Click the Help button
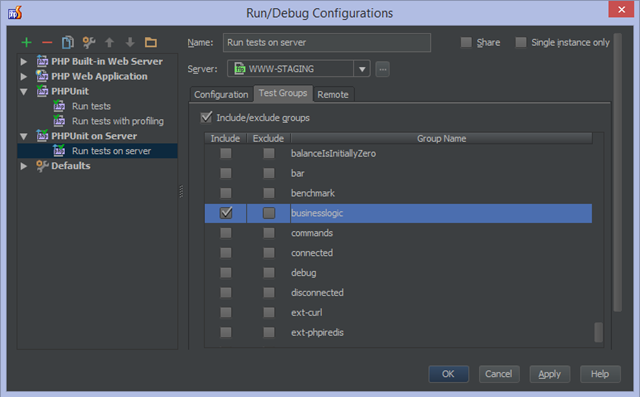Screen dimensions: 640x397 click(600, 374)
